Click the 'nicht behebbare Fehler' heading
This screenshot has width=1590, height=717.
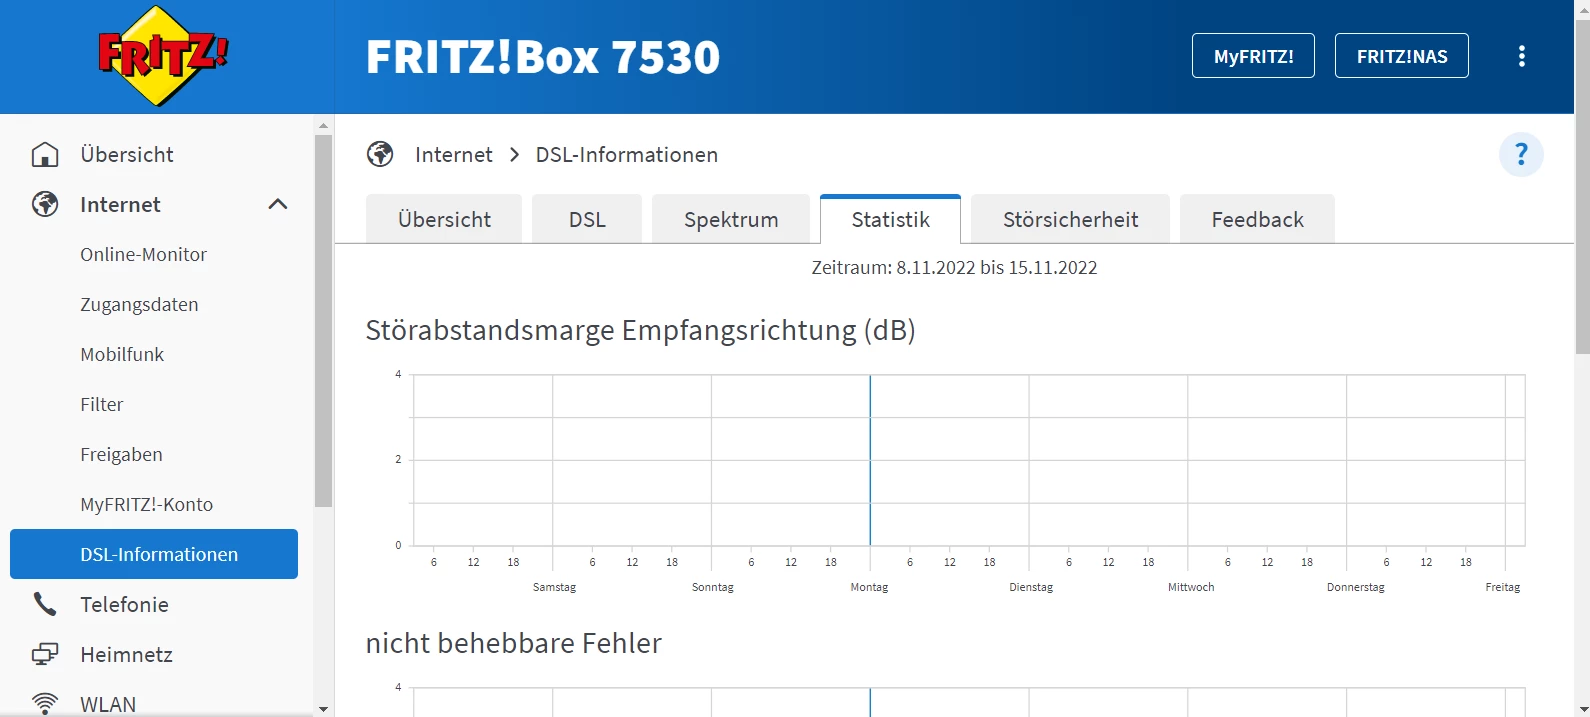[513, 643]
